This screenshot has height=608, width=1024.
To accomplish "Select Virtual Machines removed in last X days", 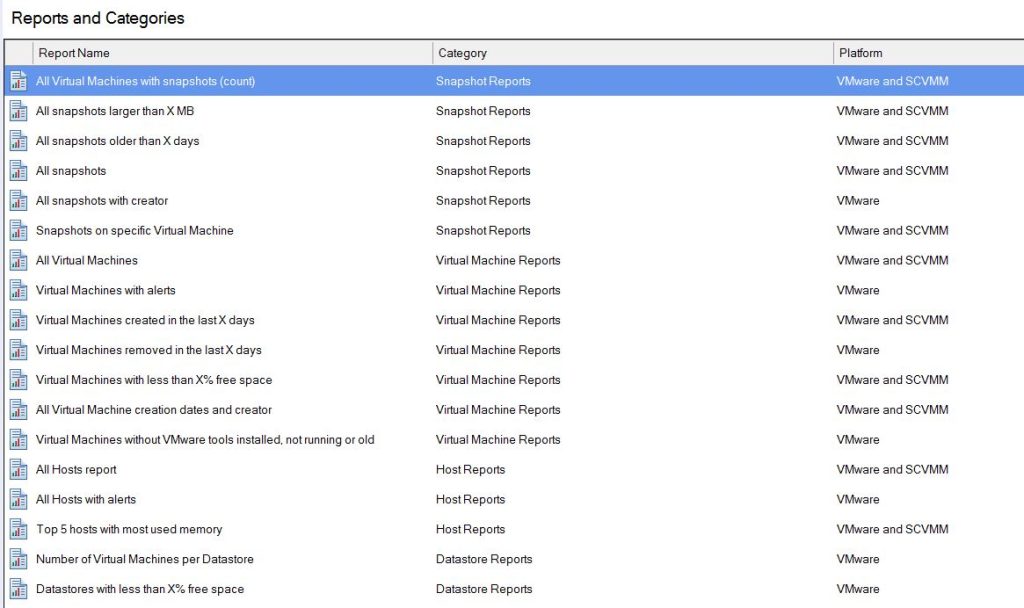I will [148, 351].
